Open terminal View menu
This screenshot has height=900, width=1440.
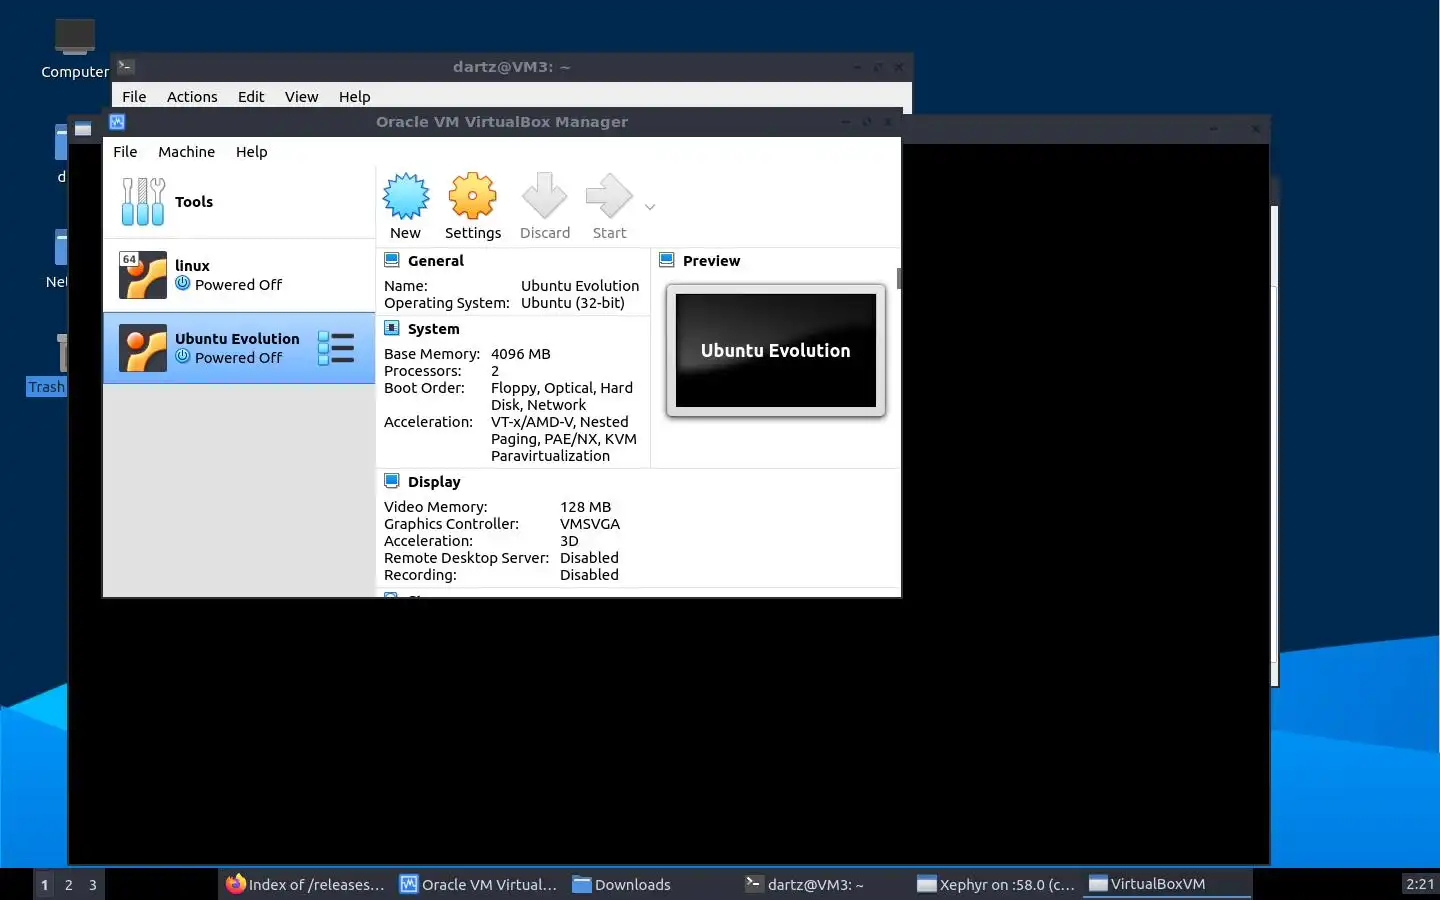(301, 97)
